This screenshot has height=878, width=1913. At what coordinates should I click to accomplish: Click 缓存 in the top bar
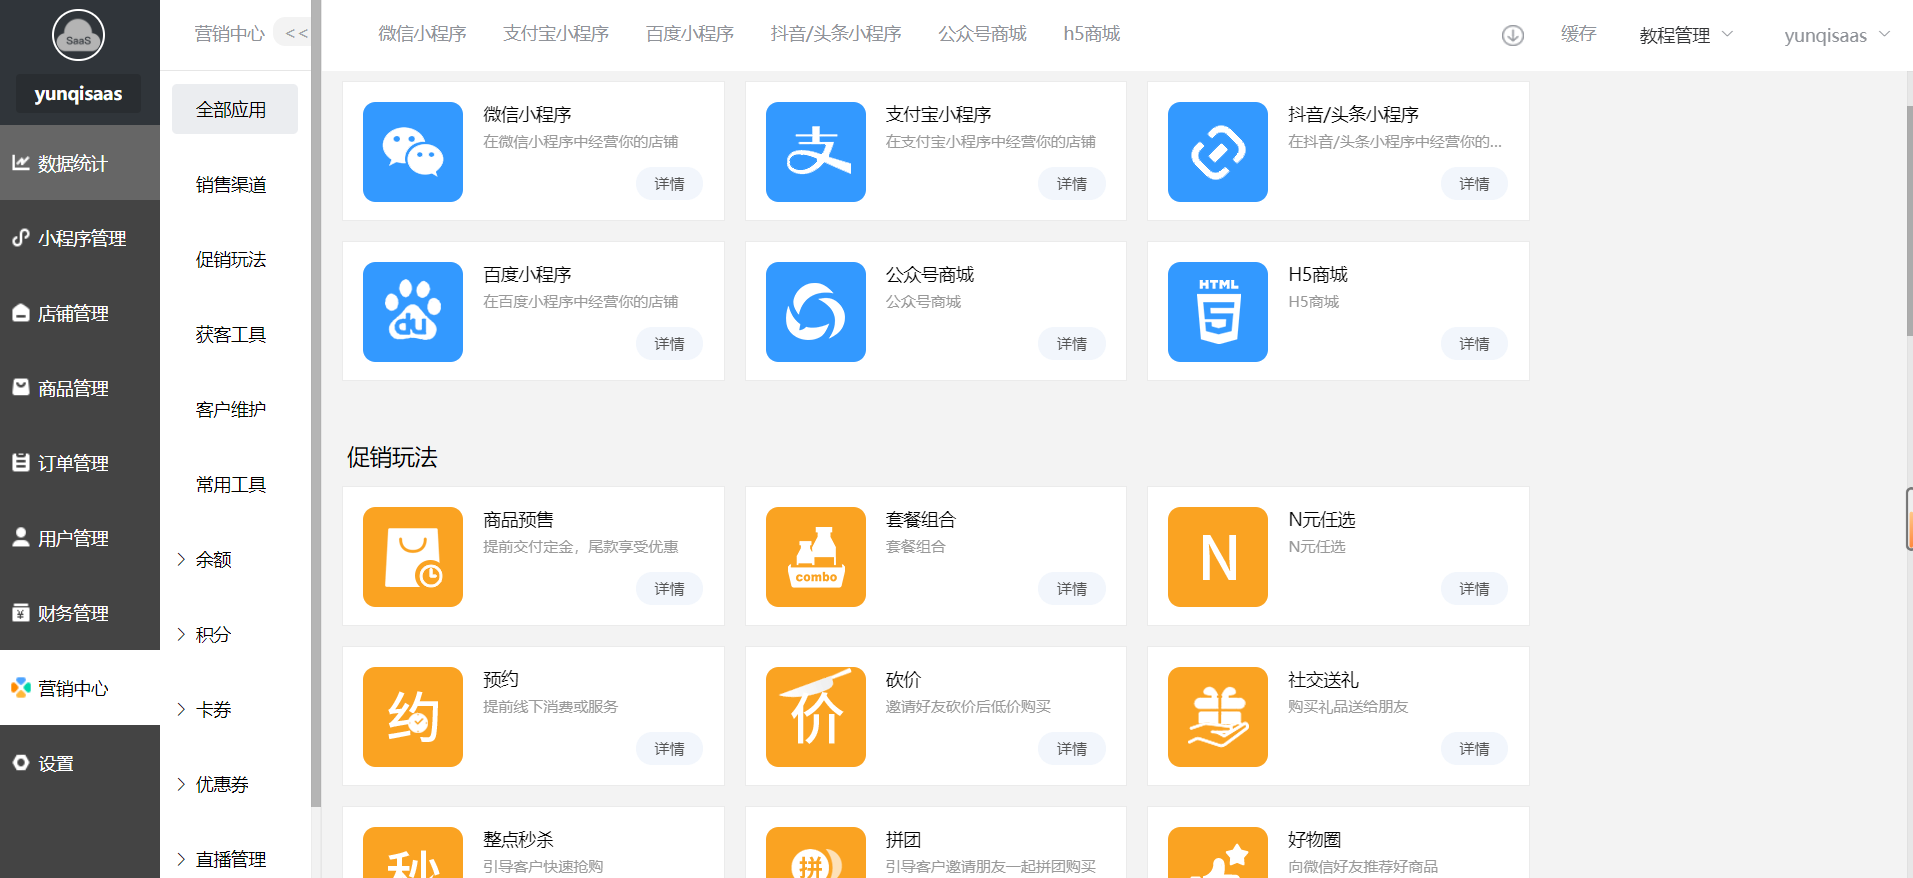[1578, 34]
